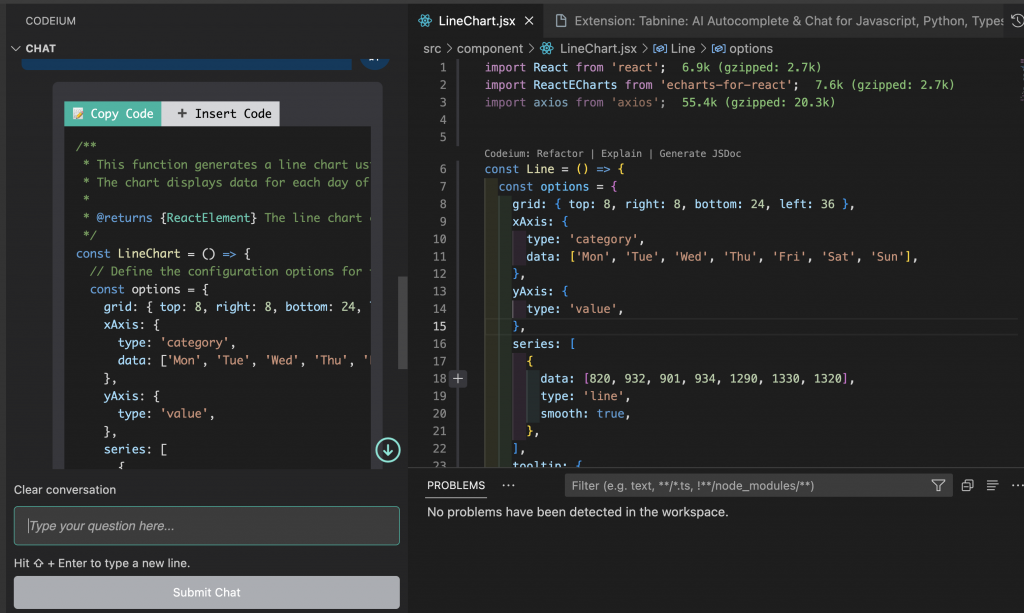Screen dimensions: 1024x613
Task: Click the Clear conversation link
Action: point(65,490)
